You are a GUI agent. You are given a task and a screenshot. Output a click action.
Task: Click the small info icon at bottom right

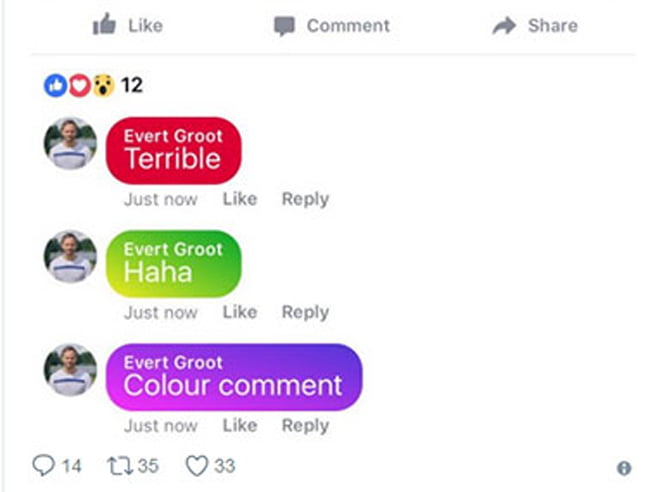point(624,468)
